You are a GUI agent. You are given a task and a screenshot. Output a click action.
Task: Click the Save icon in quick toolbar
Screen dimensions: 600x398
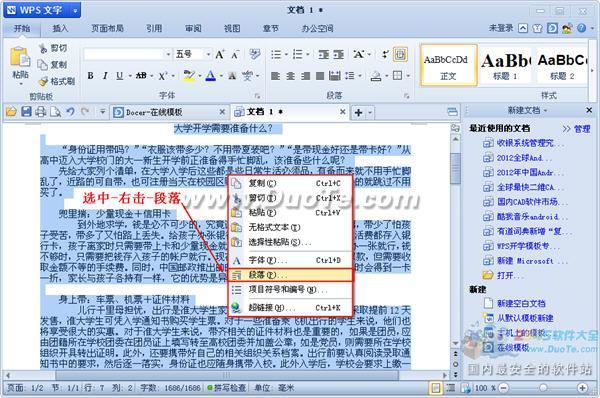[x=26, y=112]
